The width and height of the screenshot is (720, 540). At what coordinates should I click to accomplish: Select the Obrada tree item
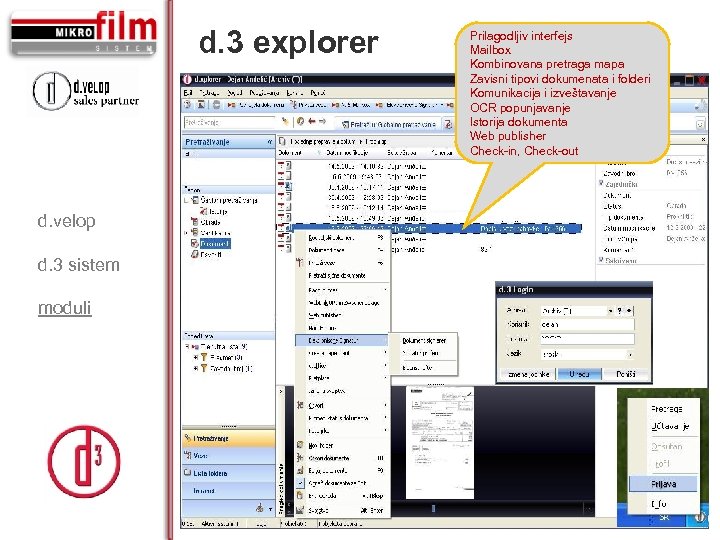[210, 222]
